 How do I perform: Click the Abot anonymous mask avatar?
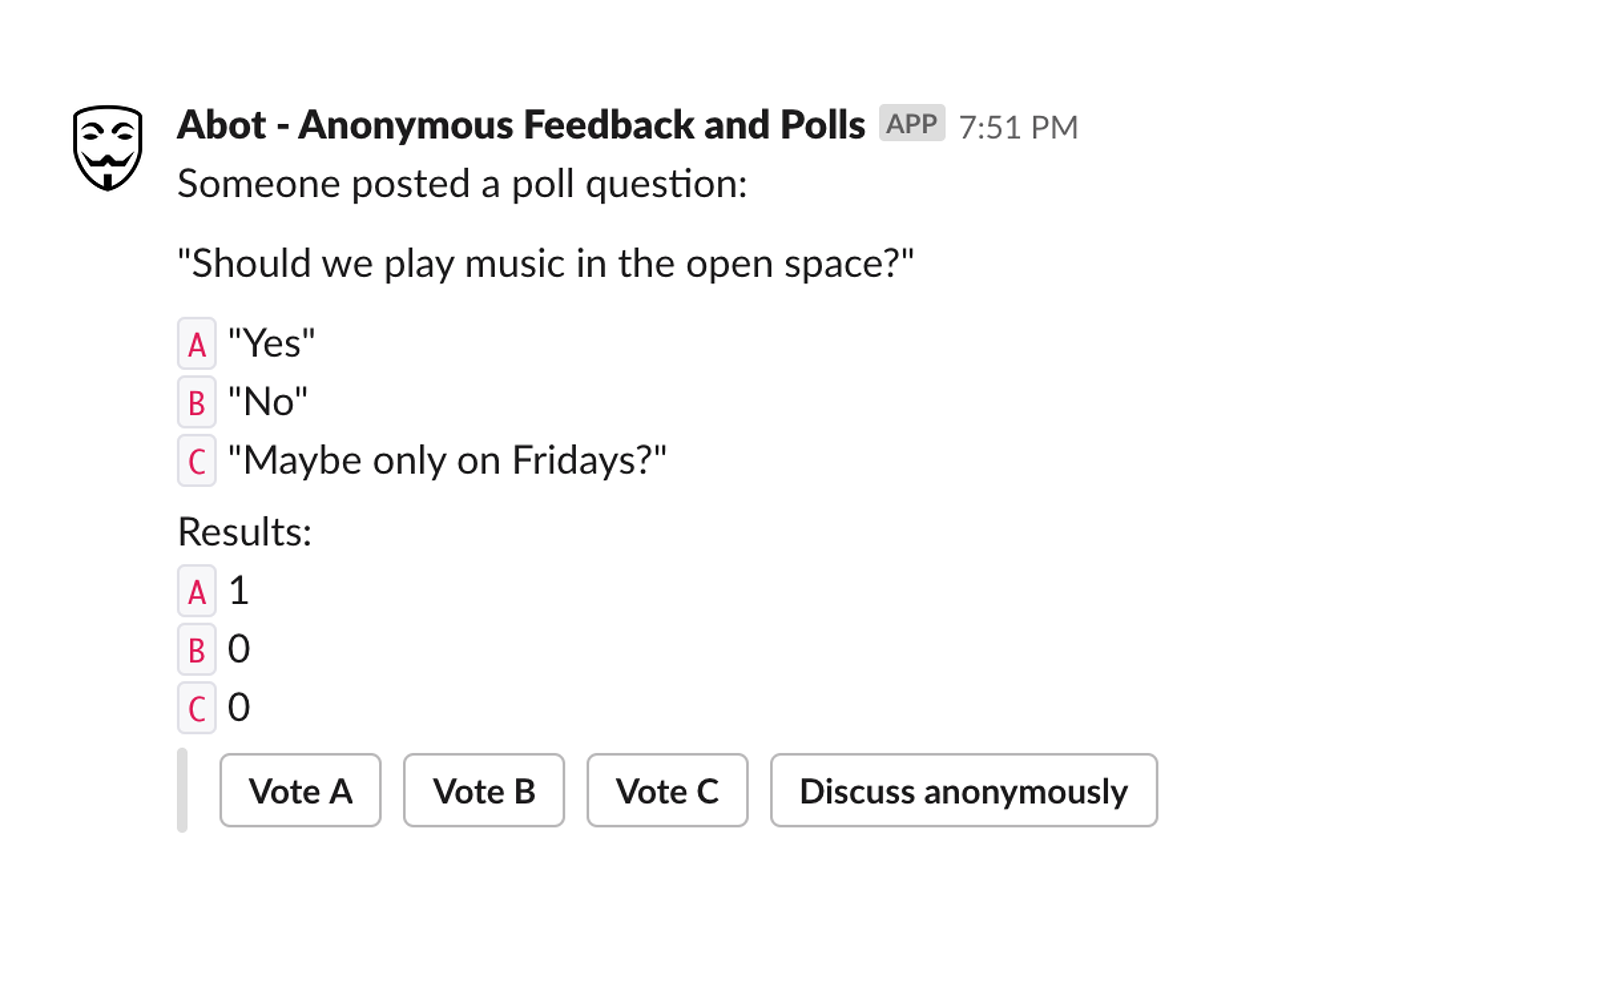pyautogui.click(x=108, y=148)
